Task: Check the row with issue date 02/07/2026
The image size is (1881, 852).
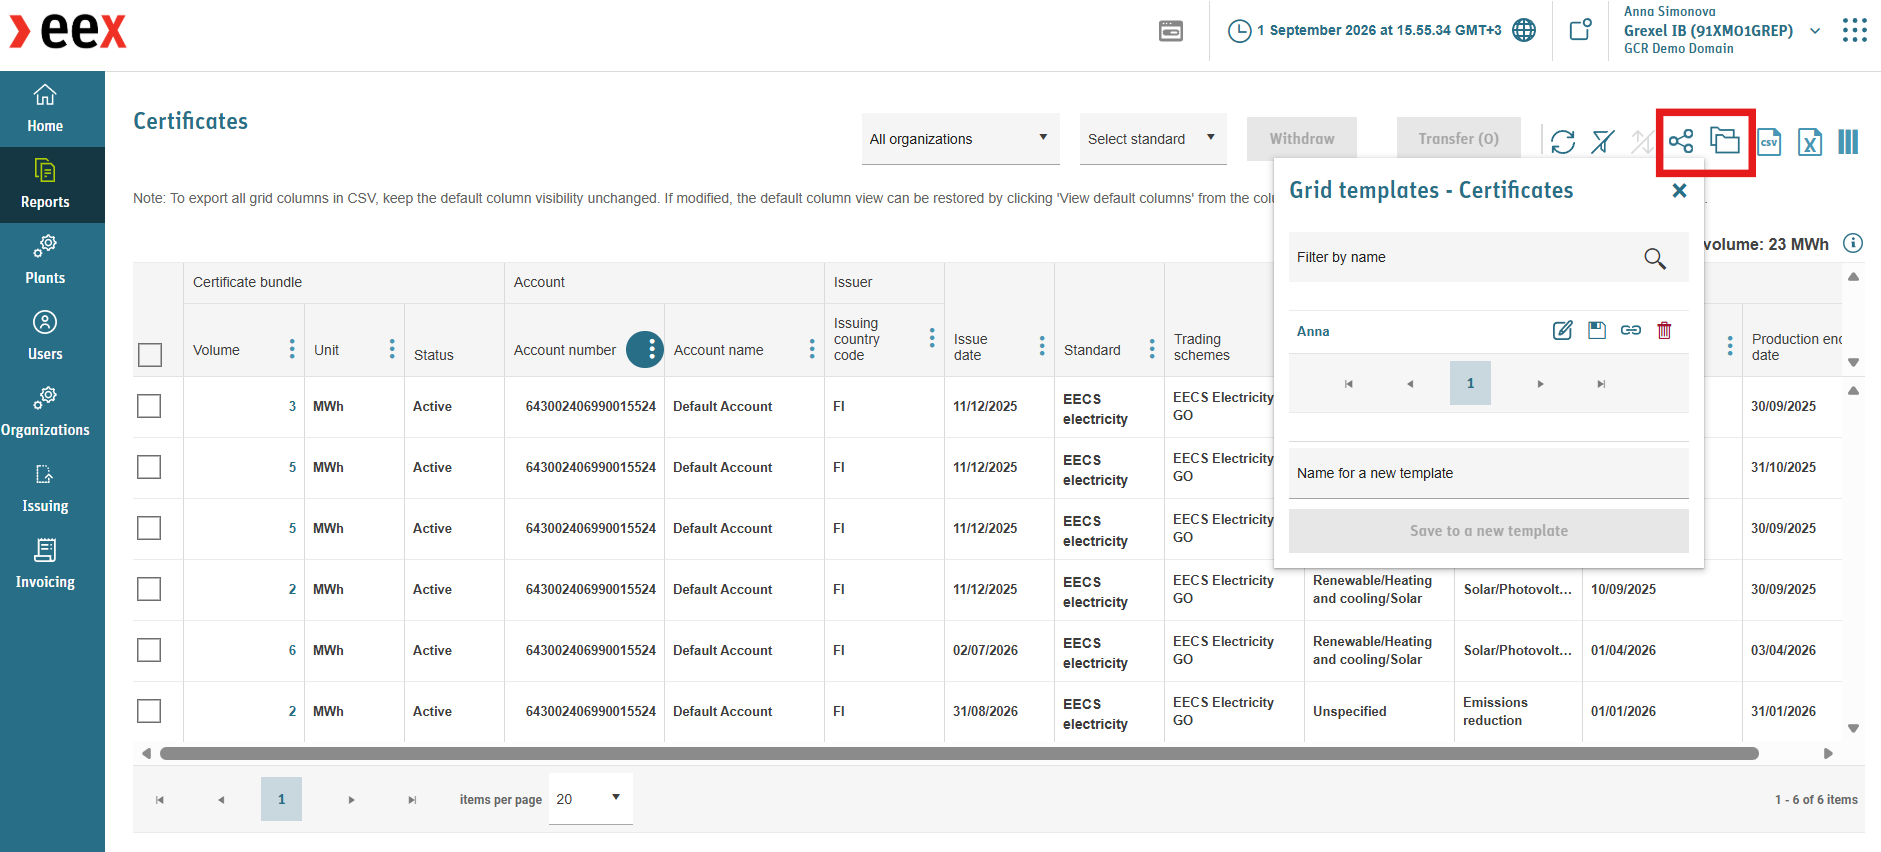Action: coord(149,650)
